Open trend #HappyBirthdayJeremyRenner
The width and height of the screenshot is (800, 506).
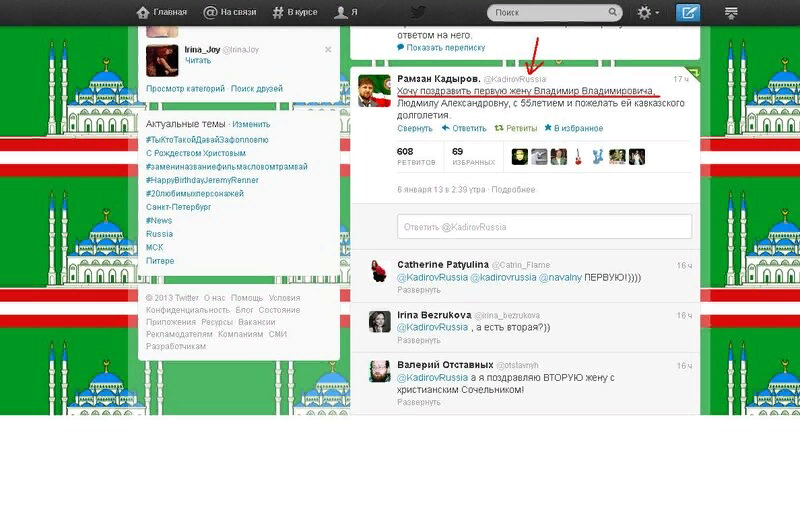pos(203,180)
